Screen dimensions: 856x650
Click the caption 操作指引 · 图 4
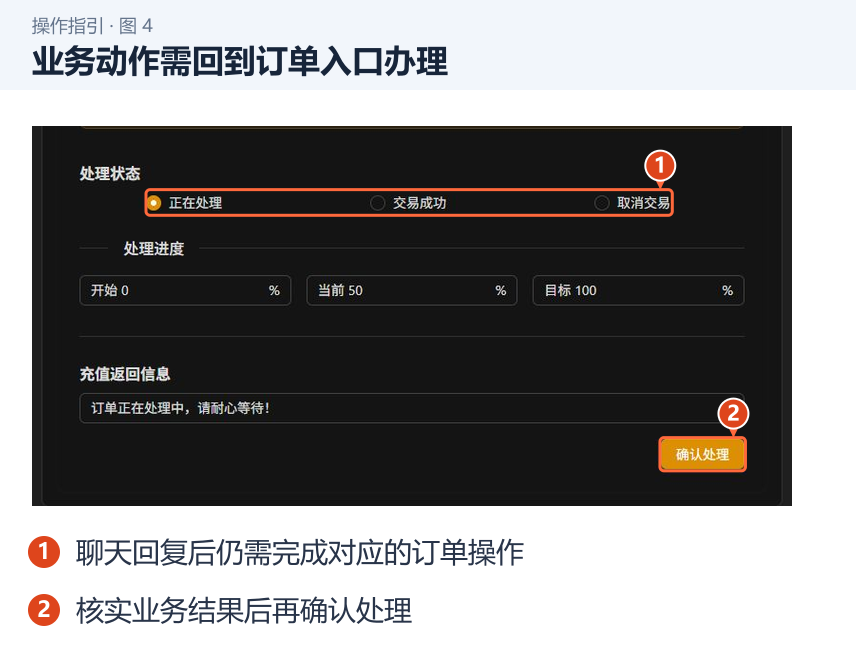pyautogui.click(x=92, y=26)
